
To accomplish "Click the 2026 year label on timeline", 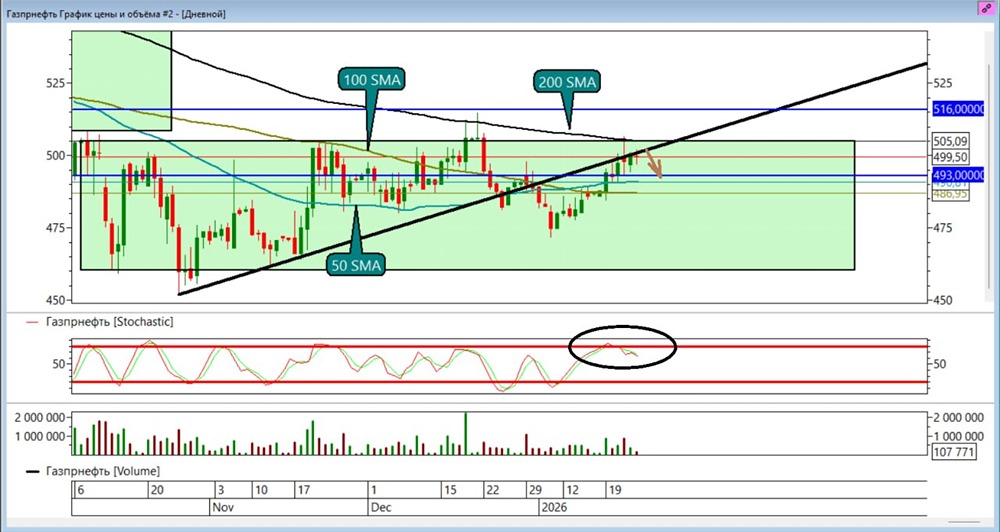I will click(x=553, y=508).
